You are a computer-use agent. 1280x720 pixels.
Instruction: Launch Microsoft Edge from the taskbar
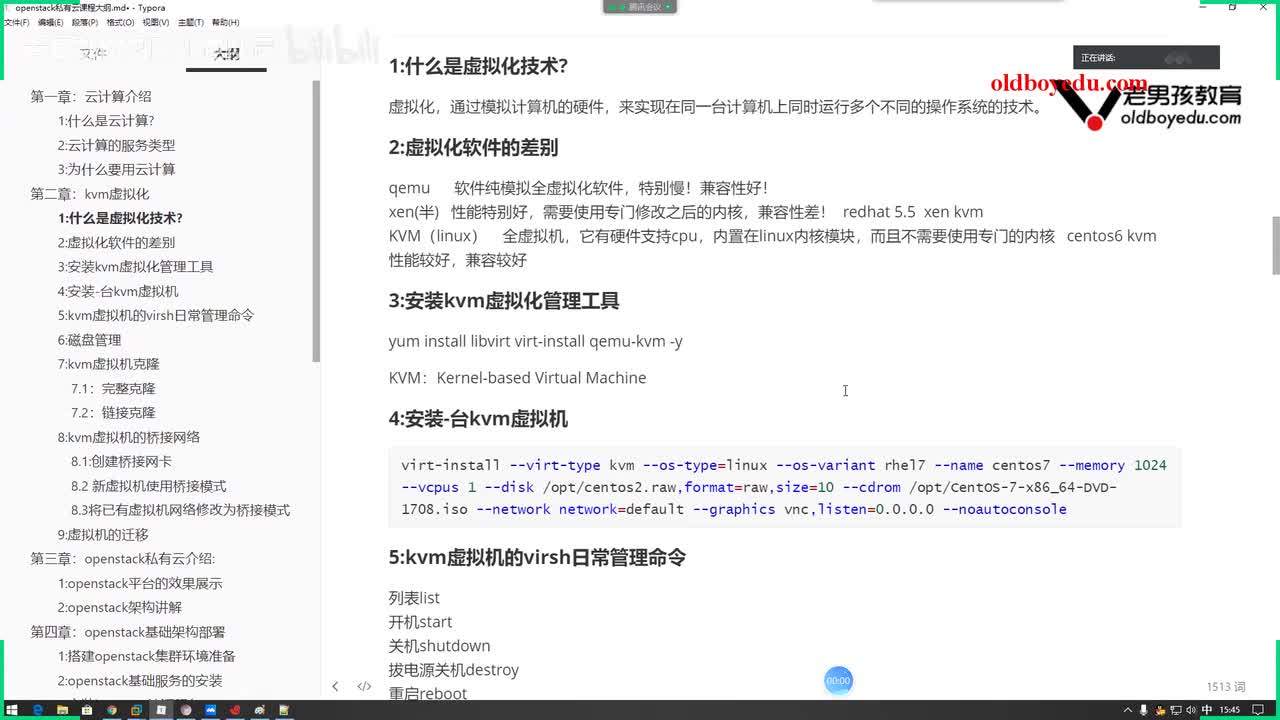click(38, 710)
